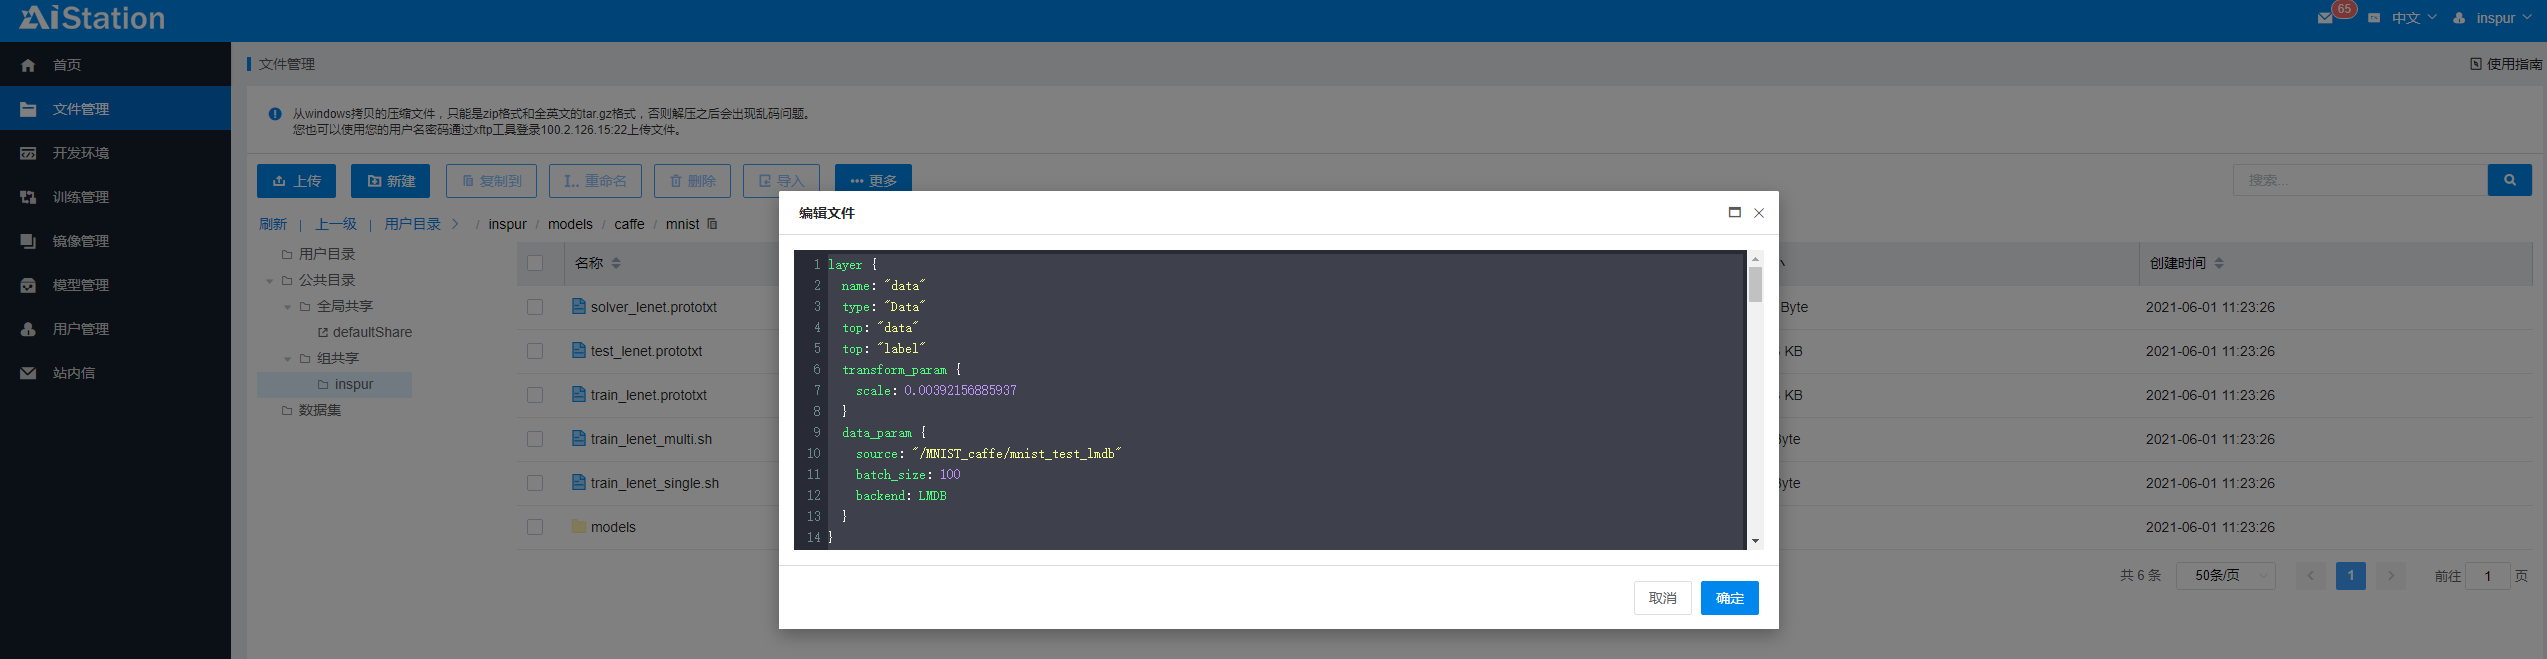
Task: Tick the train_lenet_multi.sh checkbox
Action: point(535,439)
